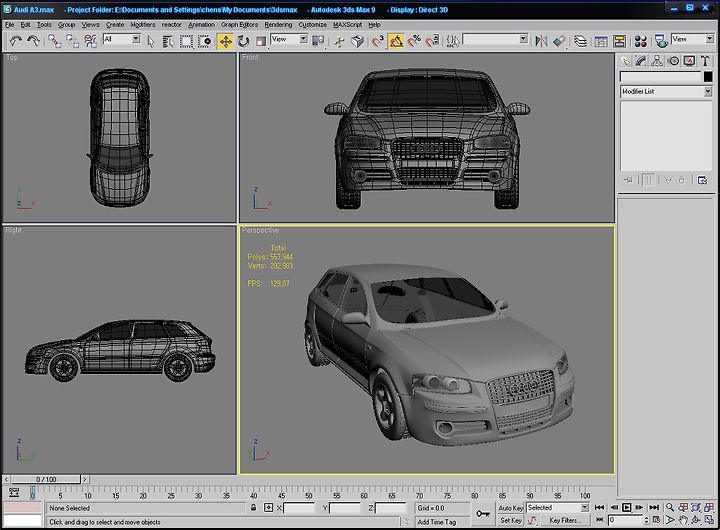Open the Key Filters dialog

coord(565,520)
